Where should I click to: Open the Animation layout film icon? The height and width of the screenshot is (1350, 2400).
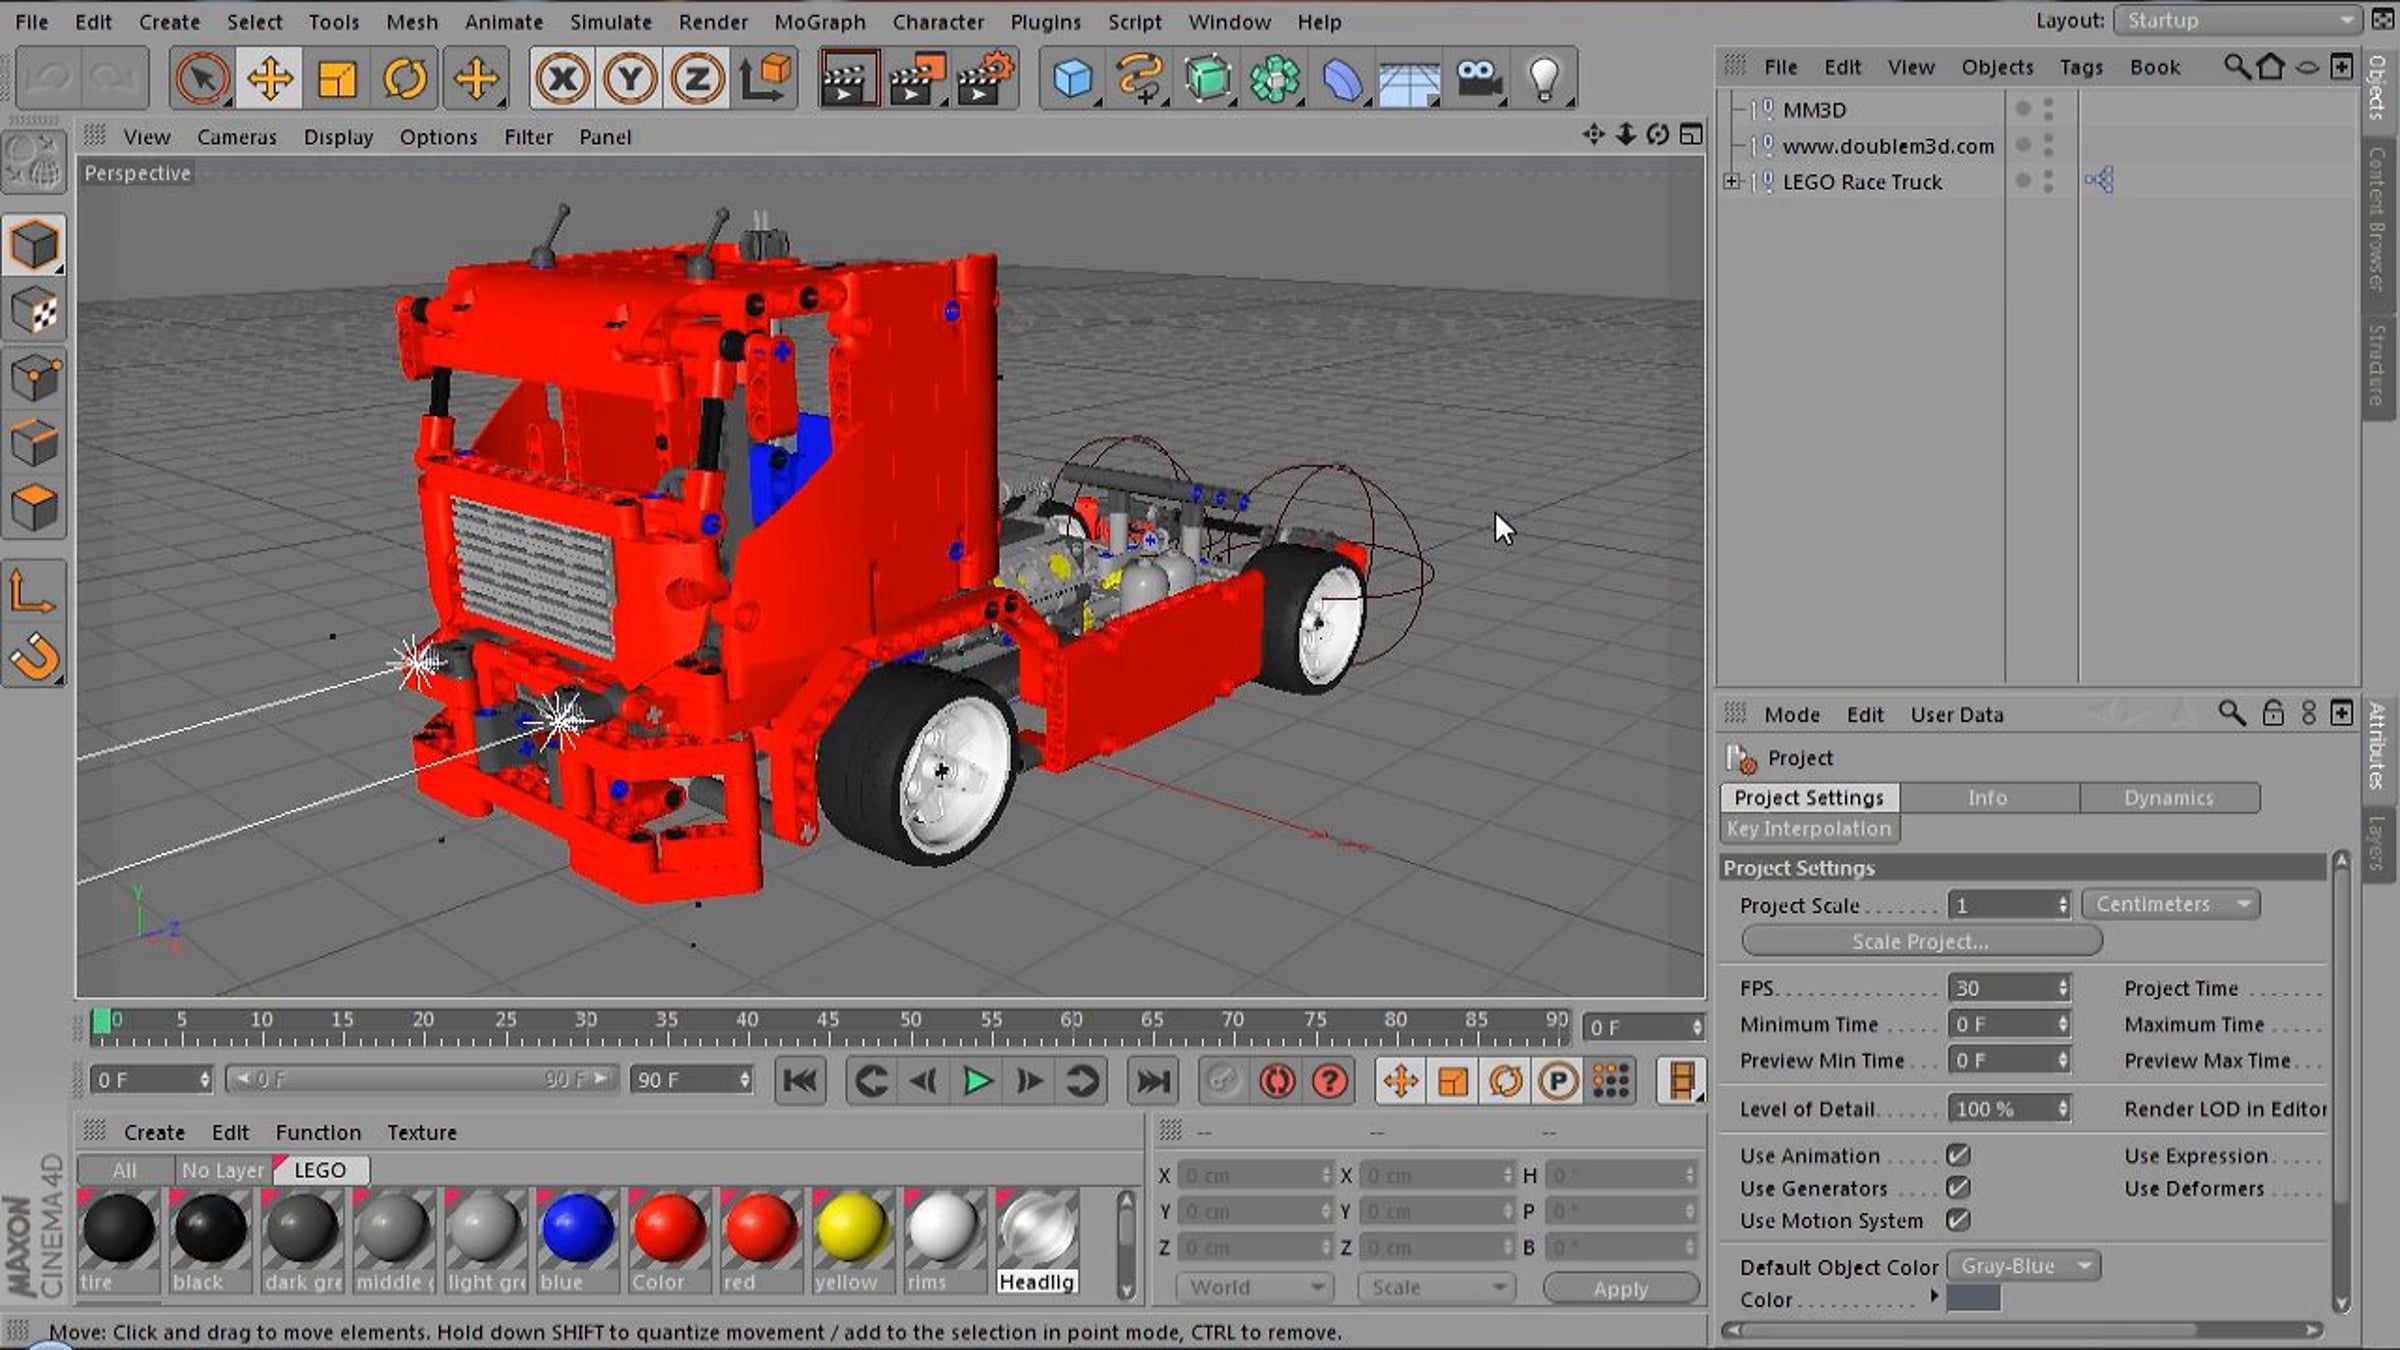1680,1081
